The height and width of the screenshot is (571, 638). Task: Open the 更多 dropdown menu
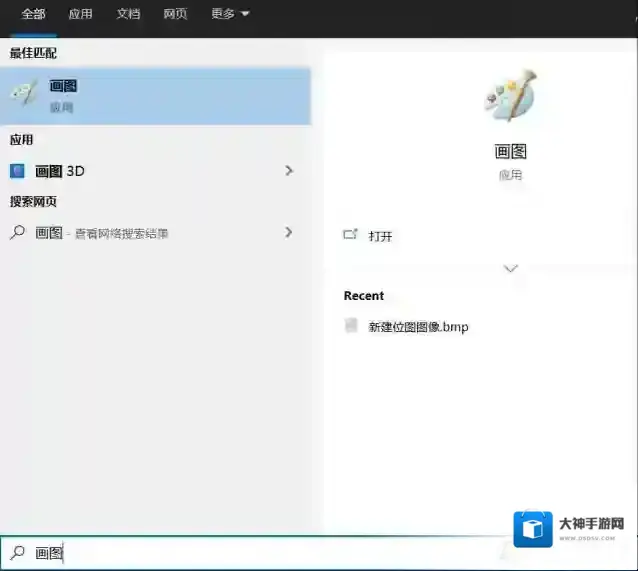(x=230, y=14)
